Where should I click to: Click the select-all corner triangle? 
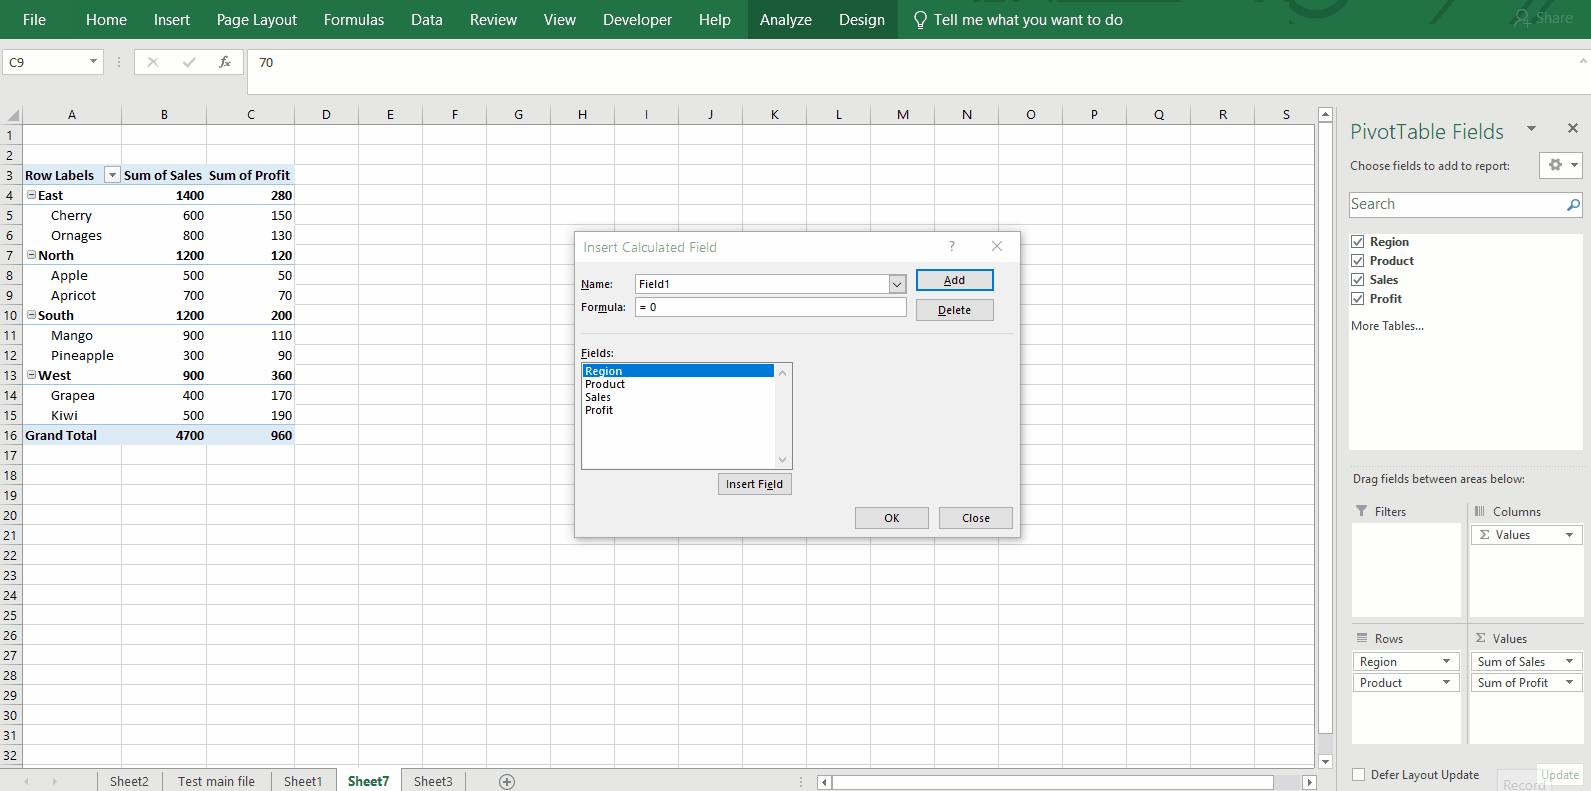[x=13, y=115]
